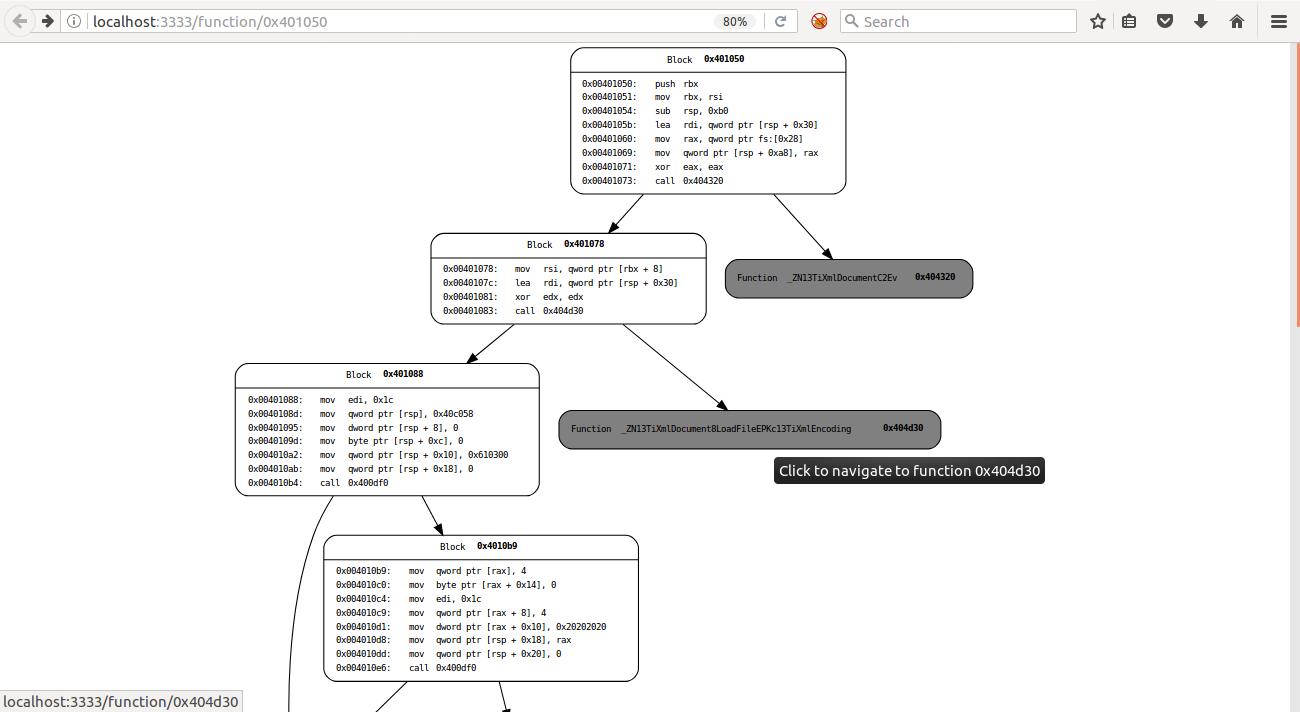Click Block 0x401078 title bar
The width and height of the screenshot is (1300, 712).
coord(567,244)
